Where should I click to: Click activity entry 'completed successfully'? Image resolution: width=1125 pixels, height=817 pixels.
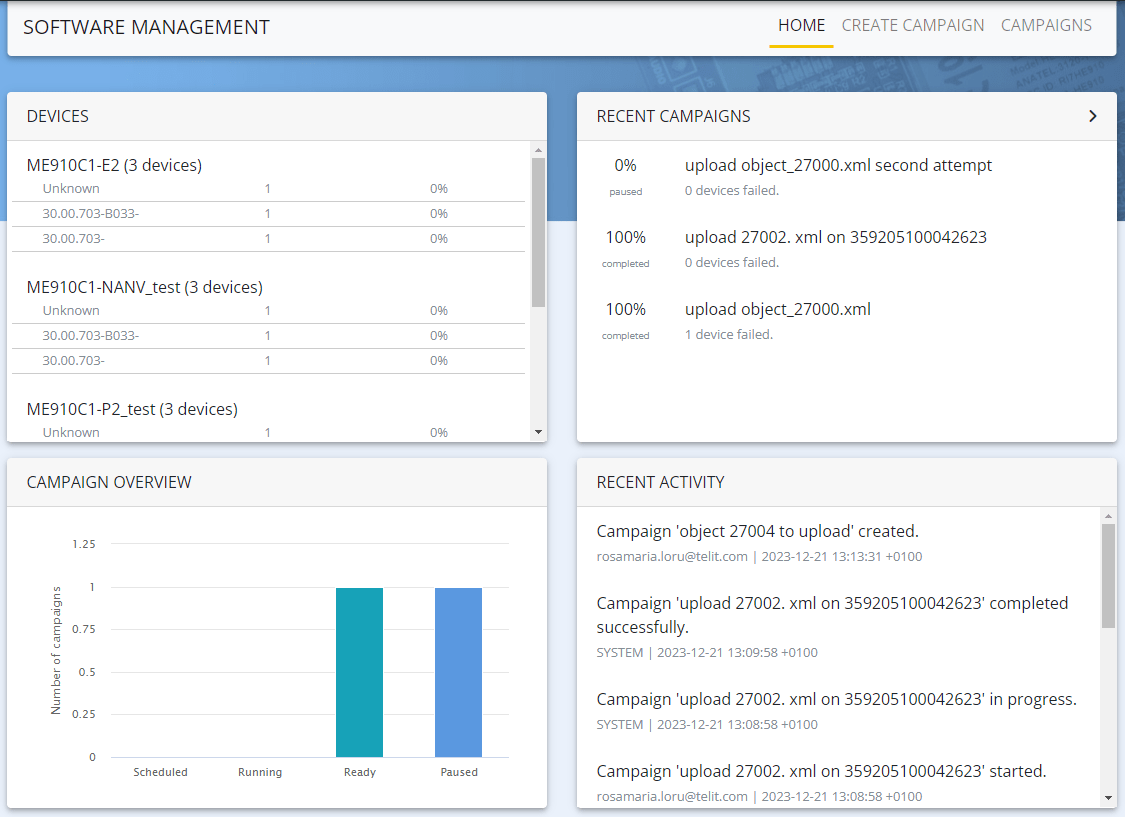(832, 615)
